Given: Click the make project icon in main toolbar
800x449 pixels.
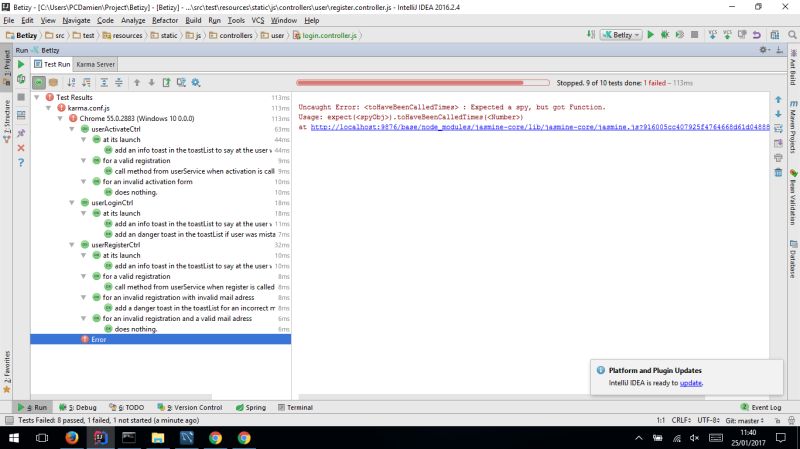Looking at the screenshot, I should (x=590, y=35).
